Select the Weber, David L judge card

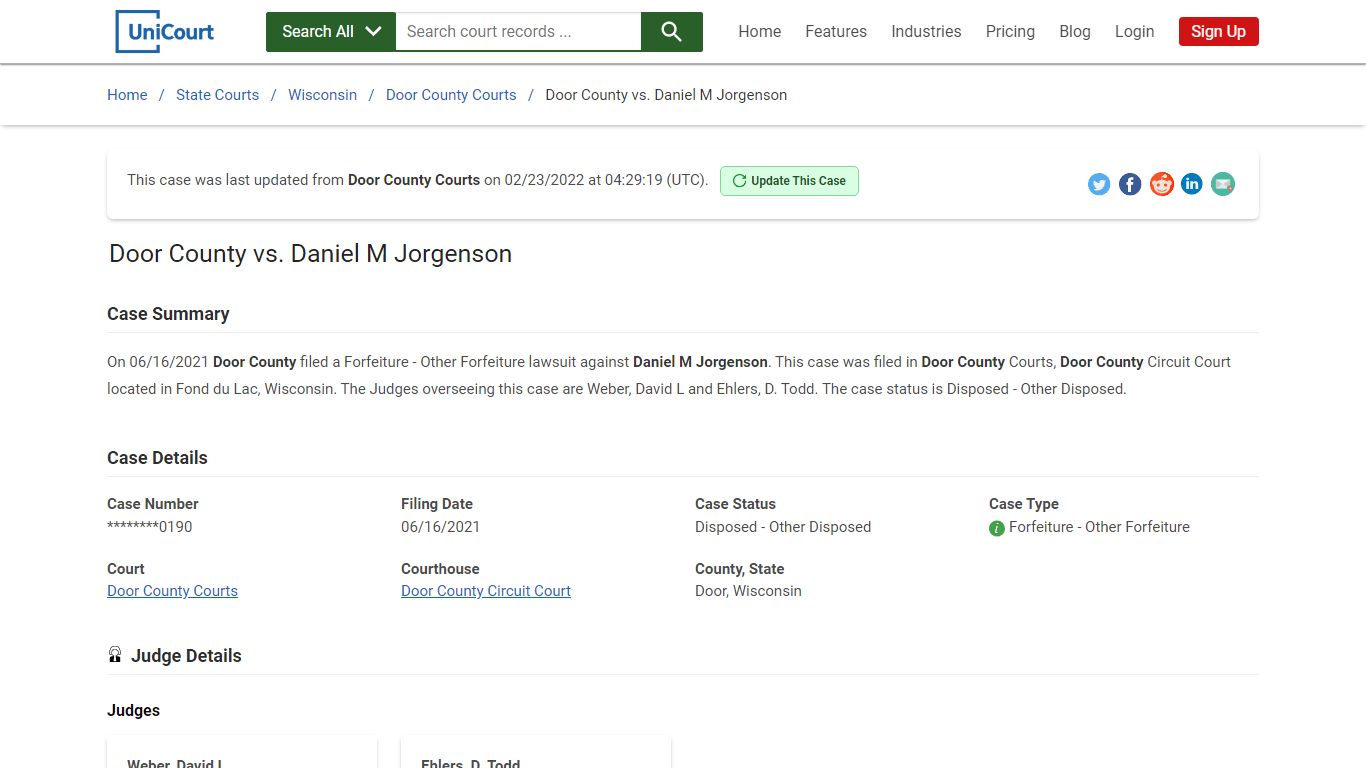(242, 753)
